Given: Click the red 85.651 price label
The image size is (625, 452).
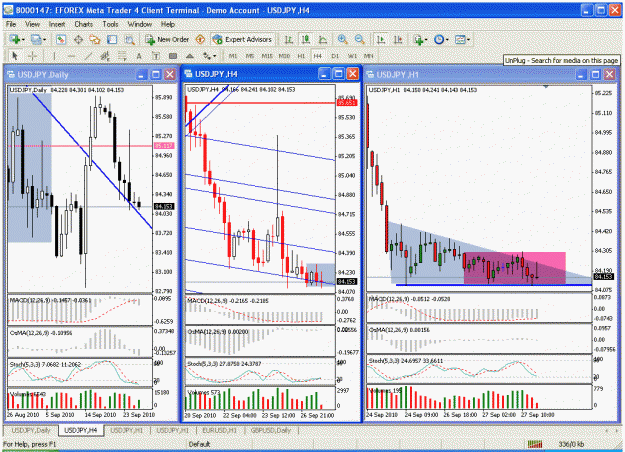Looking at the screenshot, I should point(346,103).
